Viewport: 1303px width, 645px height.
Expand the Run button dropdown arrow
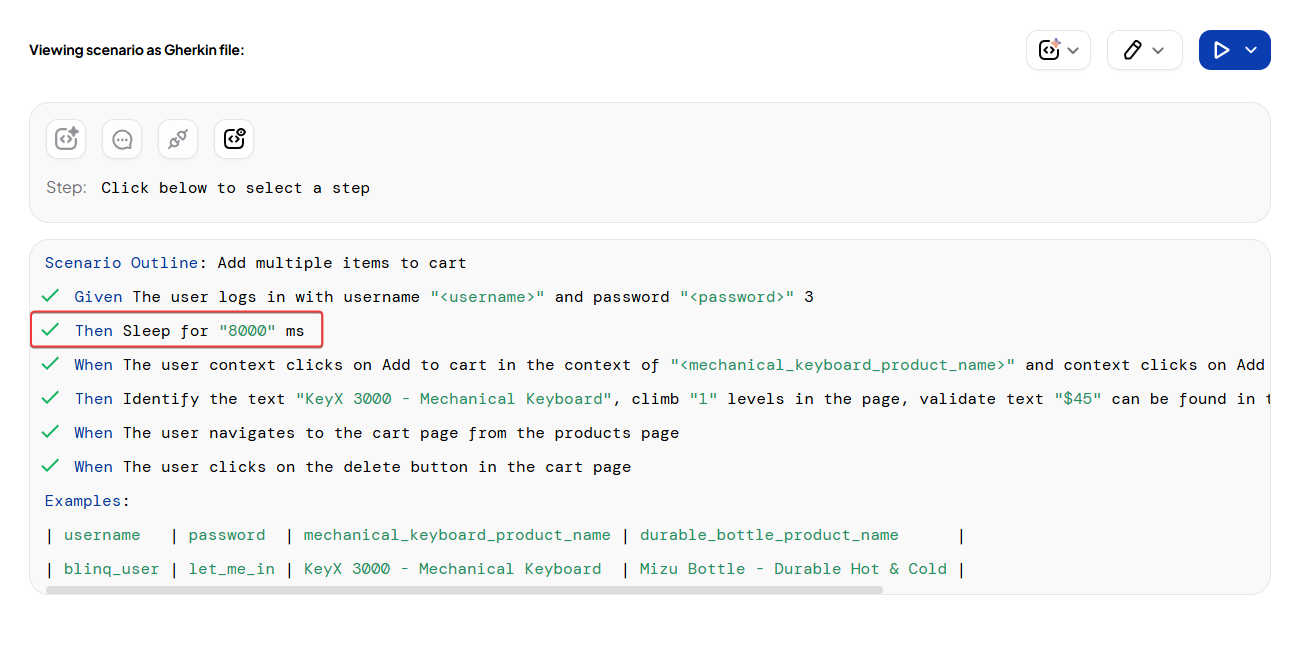(1251, 50)
